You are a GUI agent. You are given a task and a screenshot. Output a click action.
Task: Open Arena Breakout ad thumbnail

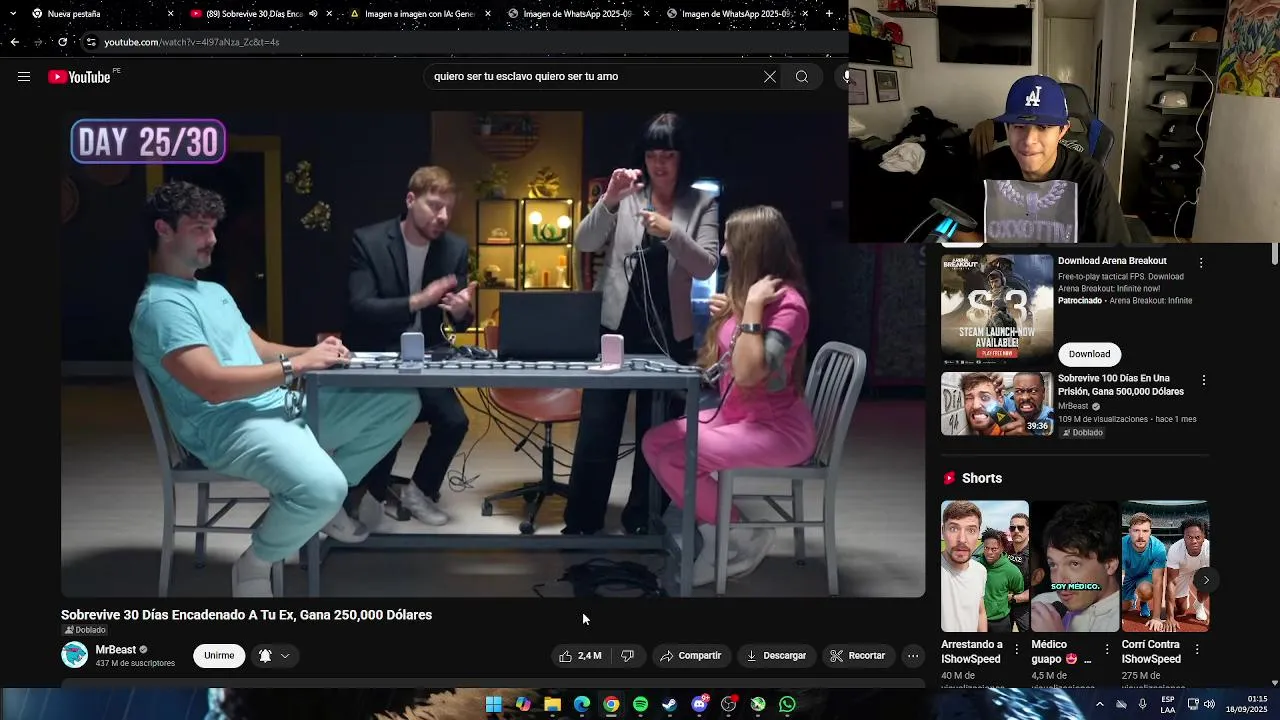point(997,309)
